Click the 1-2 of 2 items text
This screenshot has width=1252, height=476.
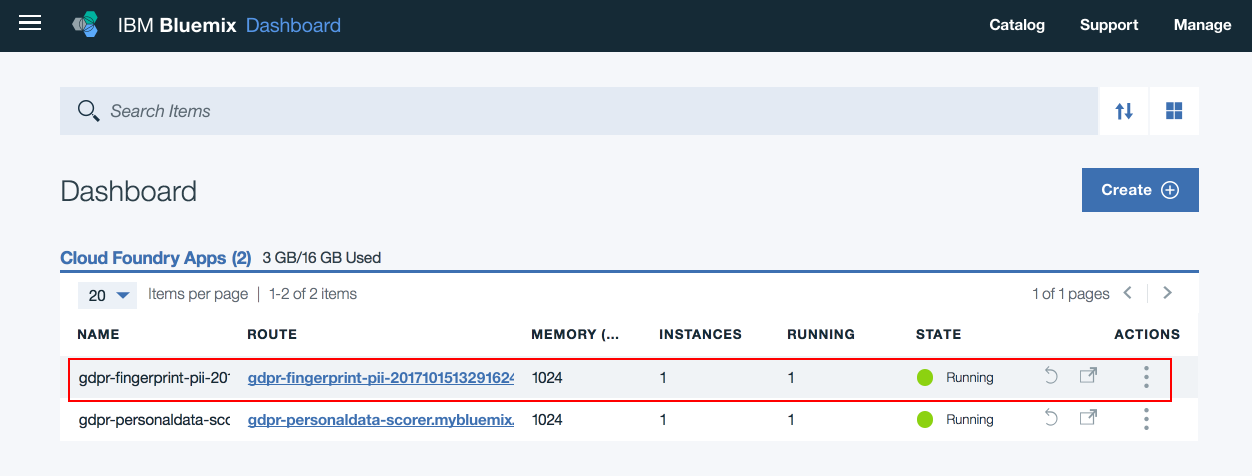coord(313,294)
